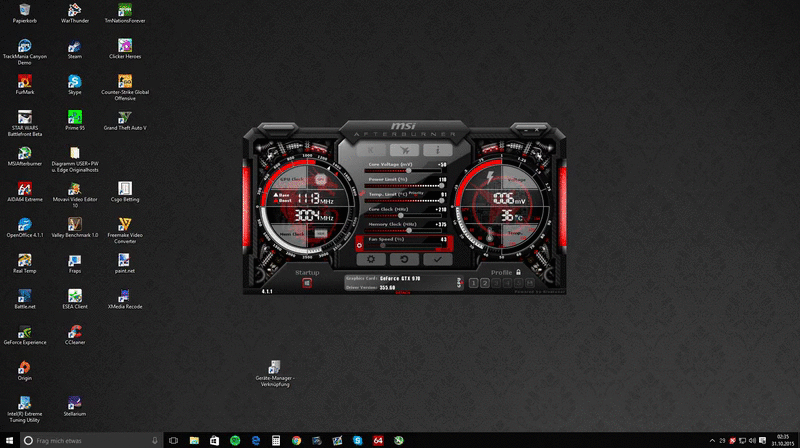Open Valley Benchmark 1.0 shortcut
The width and height of the screenshot is (800, 448).
tap(74, 228)
